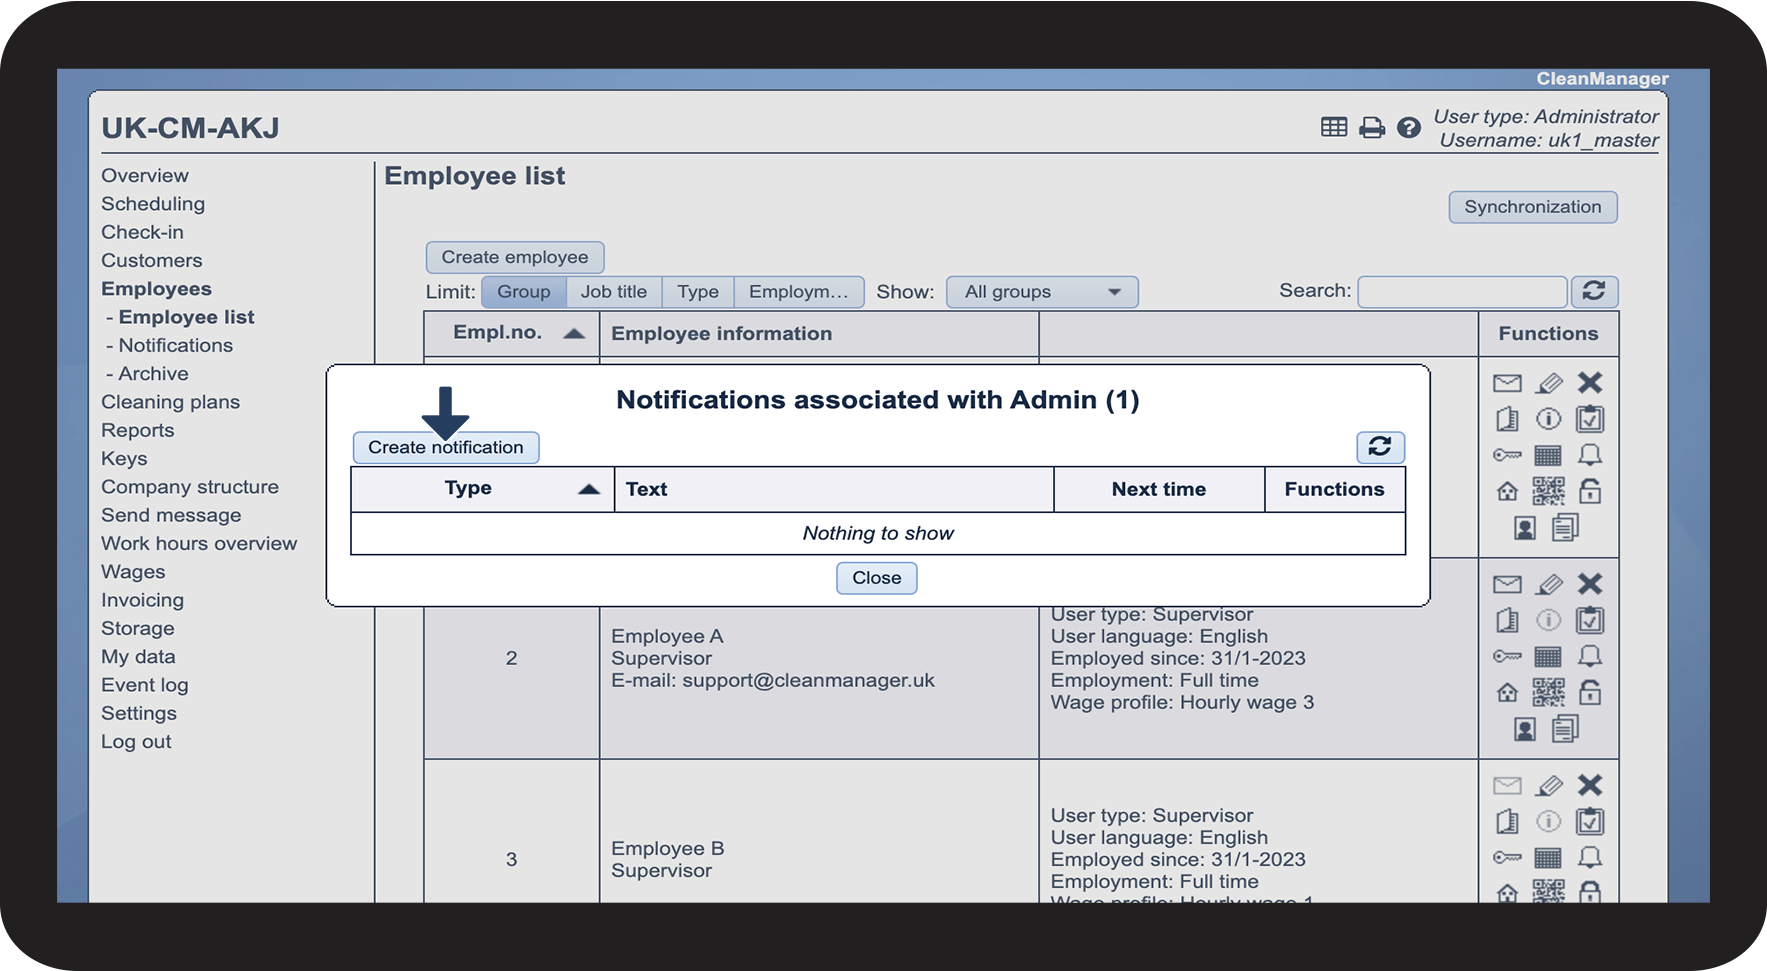Open Invoicing in the sidebar
The image size is (1767, 971).
point(142,600)
